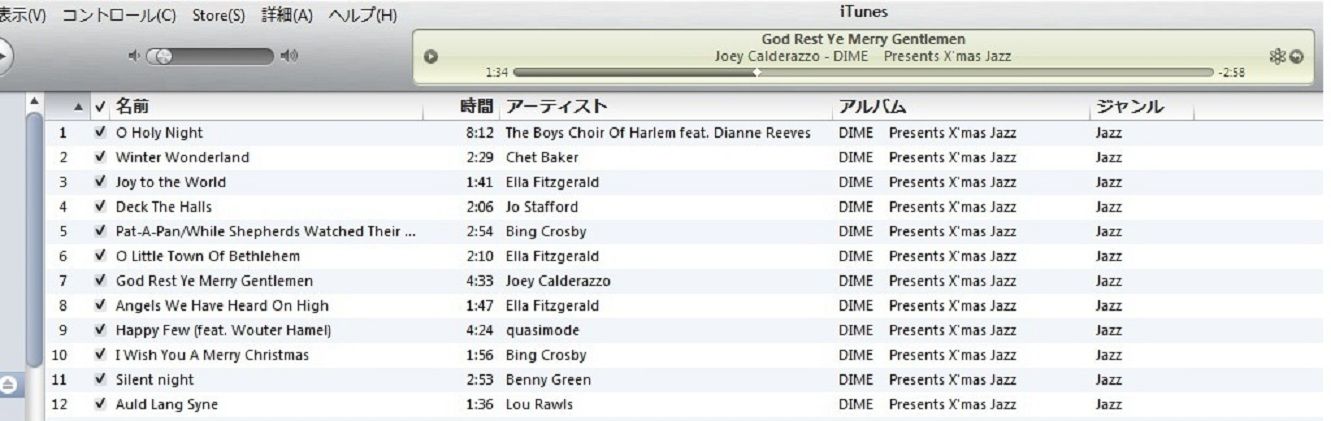Select the track Auld Lang Syne

click(x=167, y=405)
